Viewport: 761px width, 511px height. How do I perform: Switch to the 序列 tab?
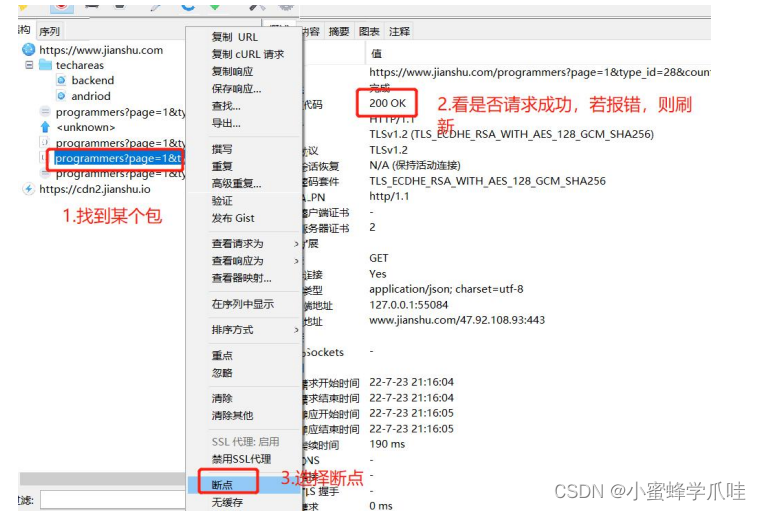tap(49, 32)
